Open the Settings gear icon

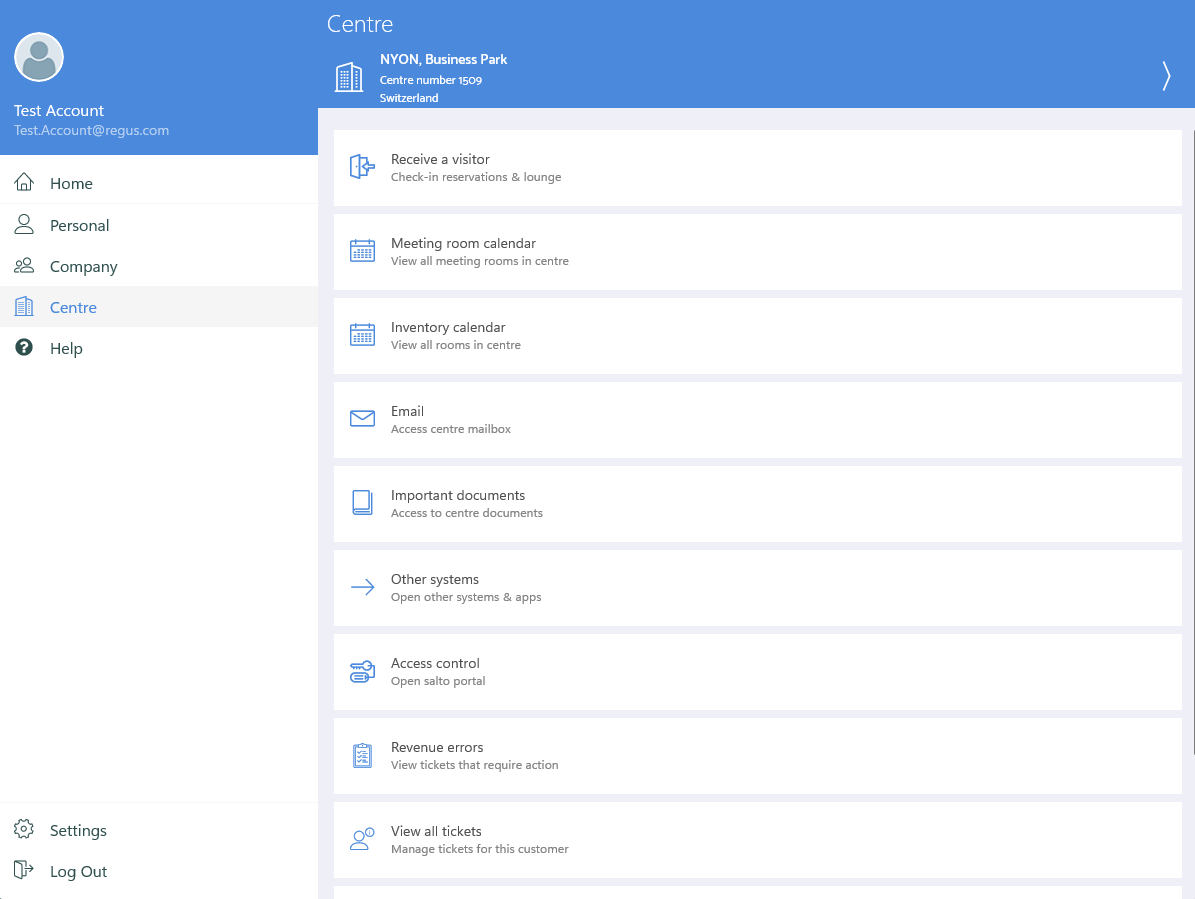pos(24,830)
